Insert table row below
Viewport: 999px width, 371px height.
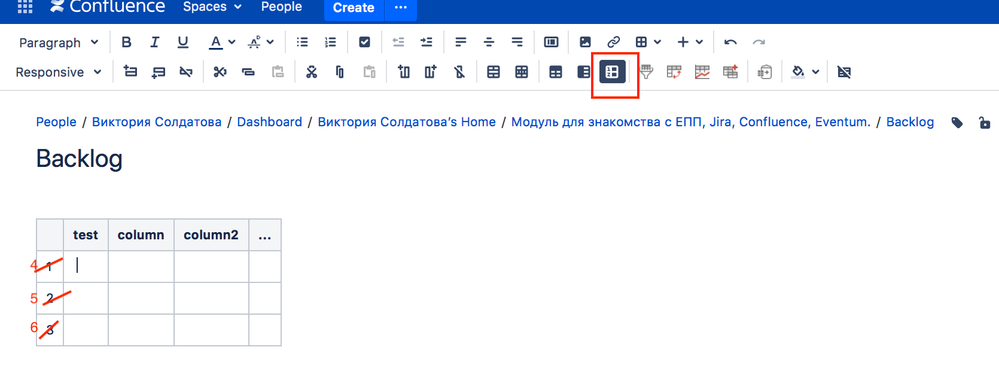click(158, 72)
